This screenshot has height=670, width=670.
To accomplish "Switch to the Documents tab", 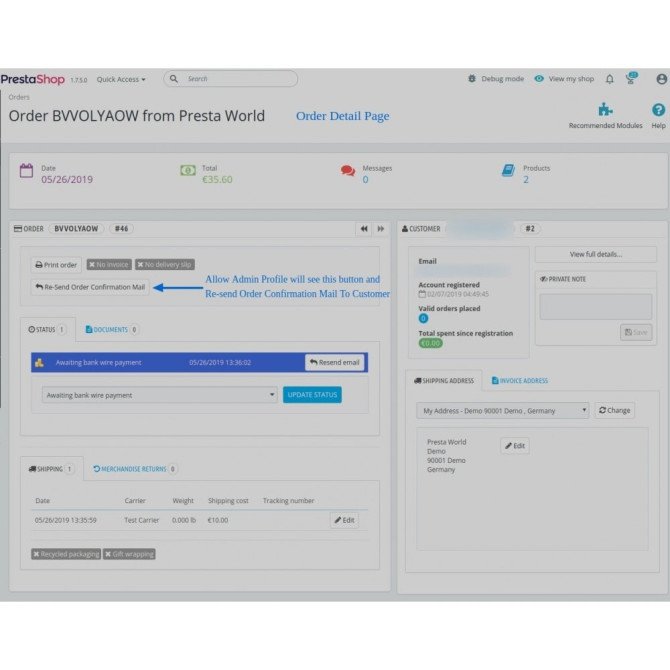I will click(112, 329).
